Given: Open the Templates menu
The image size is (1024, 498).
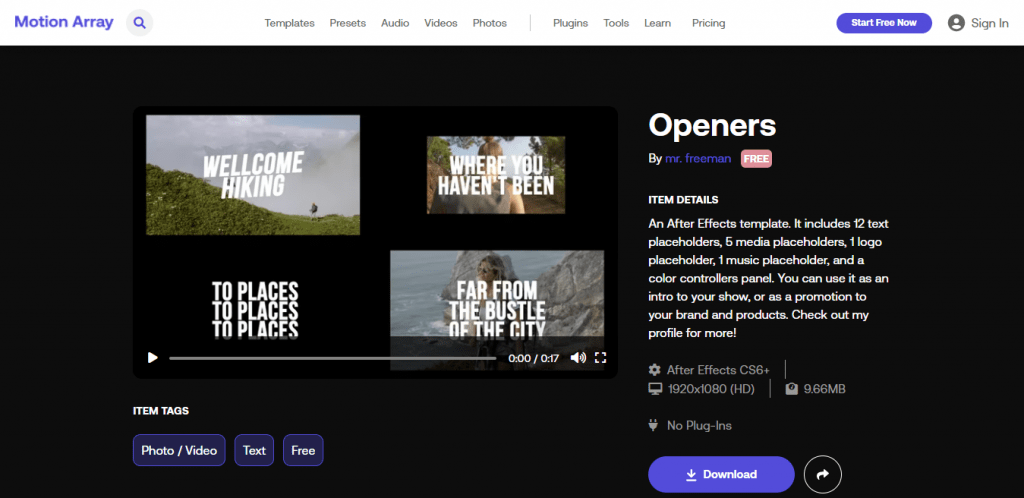Looking at the screenshot, I should coord(289,23).
